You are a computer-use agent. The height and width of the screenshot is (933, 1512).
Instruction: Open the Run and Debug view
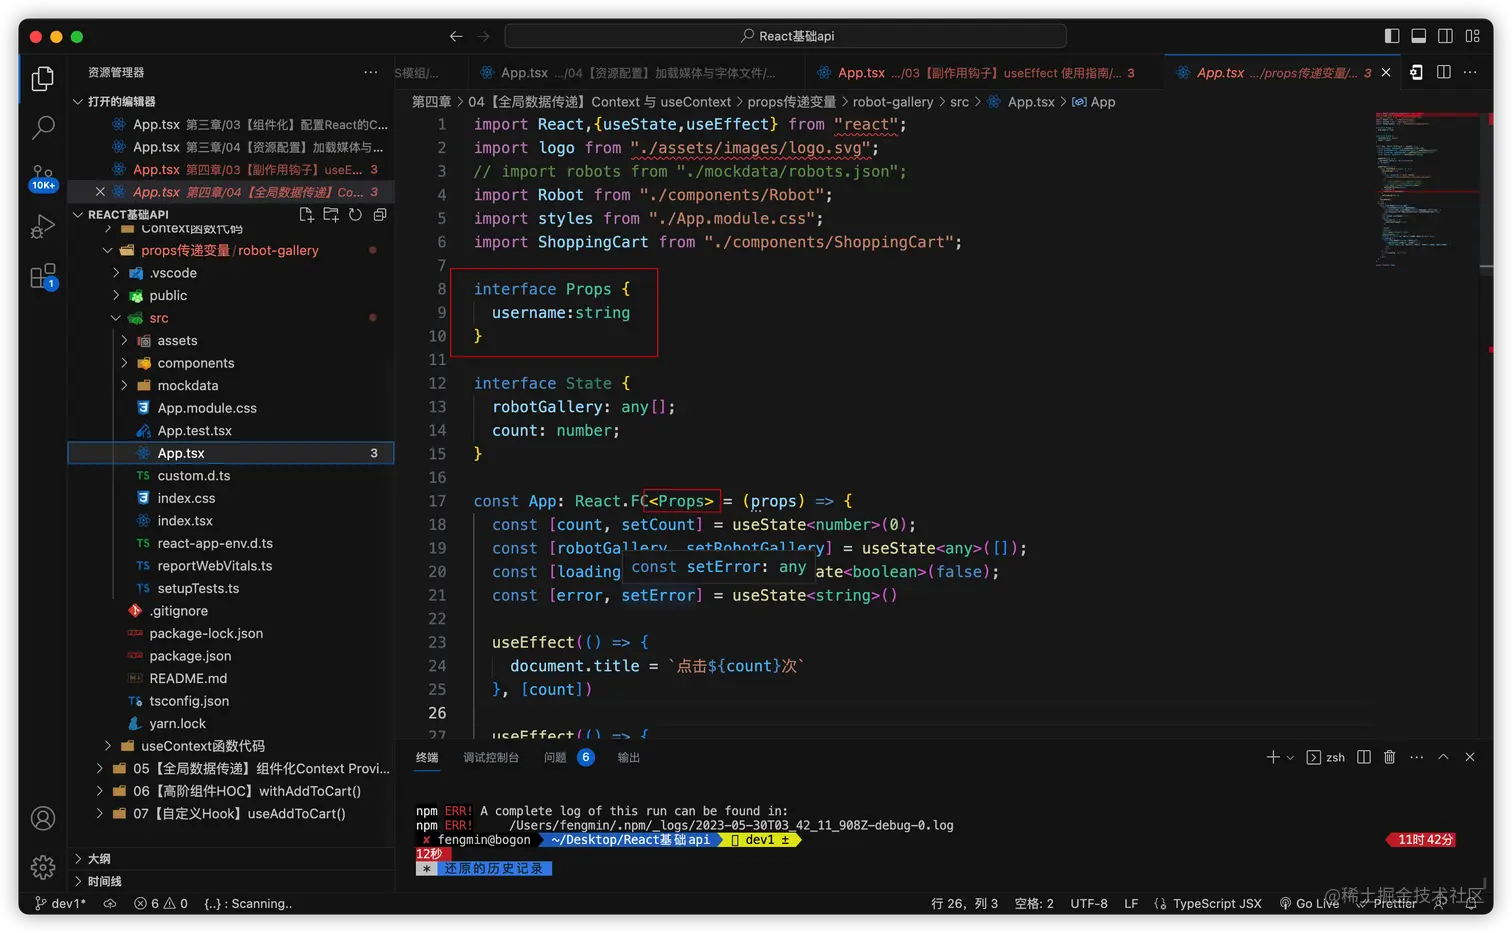pos(43,227)
